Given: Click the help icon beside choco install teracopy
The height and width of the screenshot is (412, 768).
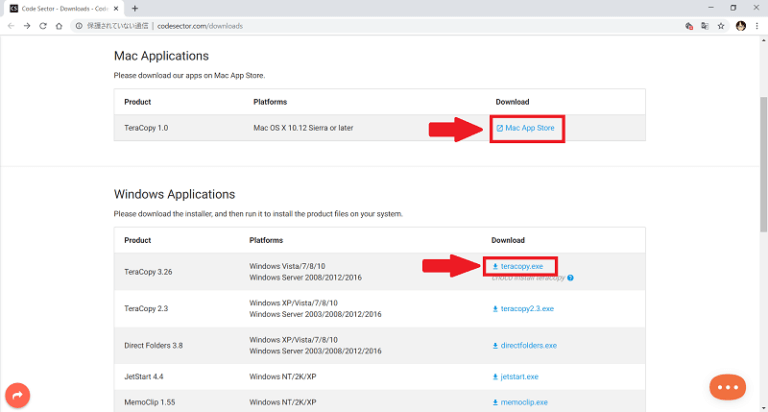Looking at the screenshot, I should pos(570,278).
